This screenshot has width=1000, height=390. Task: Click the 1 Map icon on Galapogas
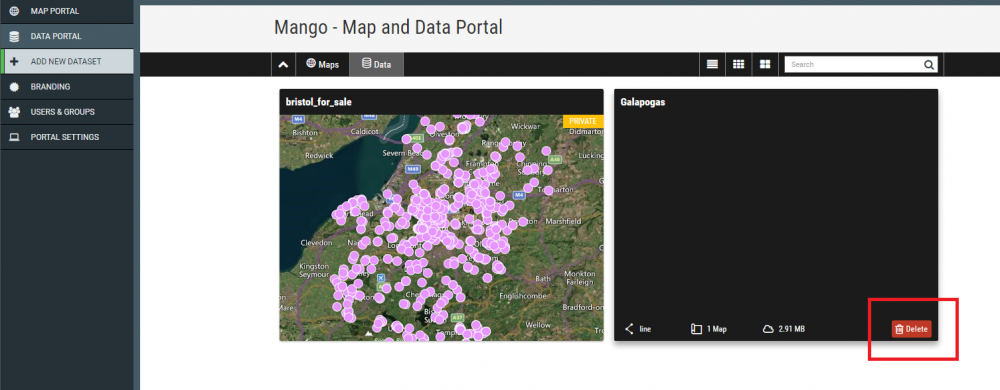click(696, 329)
